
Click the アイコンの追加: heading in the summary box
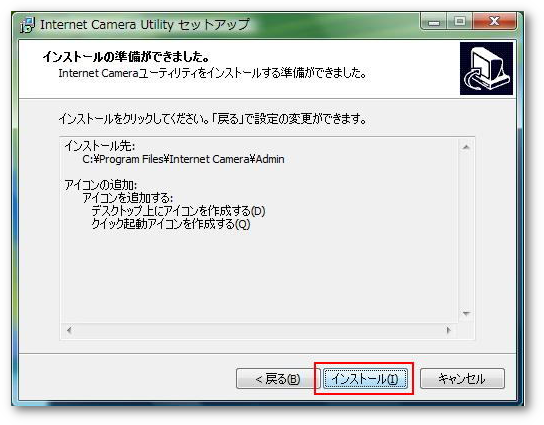click(101, 185)
